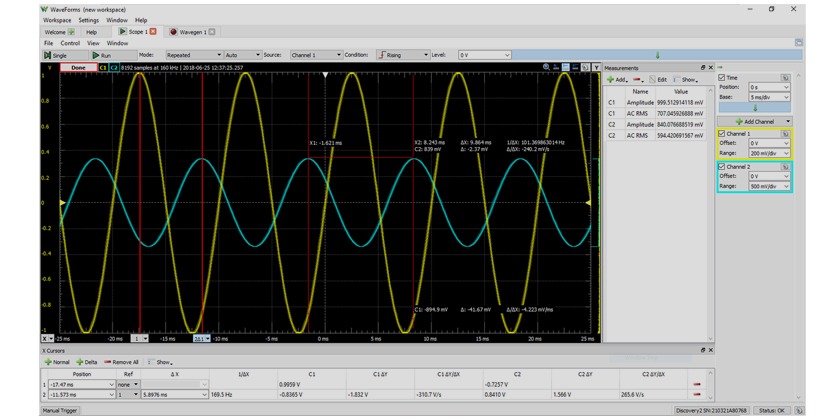Open the Channel 1 Range dropdown
Screen dimensions: 840x420
coord(769,153)
